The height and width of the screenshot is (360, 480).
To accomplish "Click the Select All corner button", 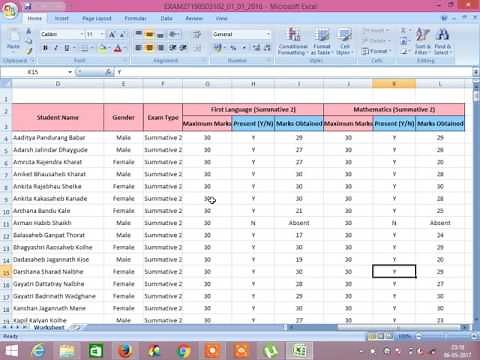I will (6, 83).
